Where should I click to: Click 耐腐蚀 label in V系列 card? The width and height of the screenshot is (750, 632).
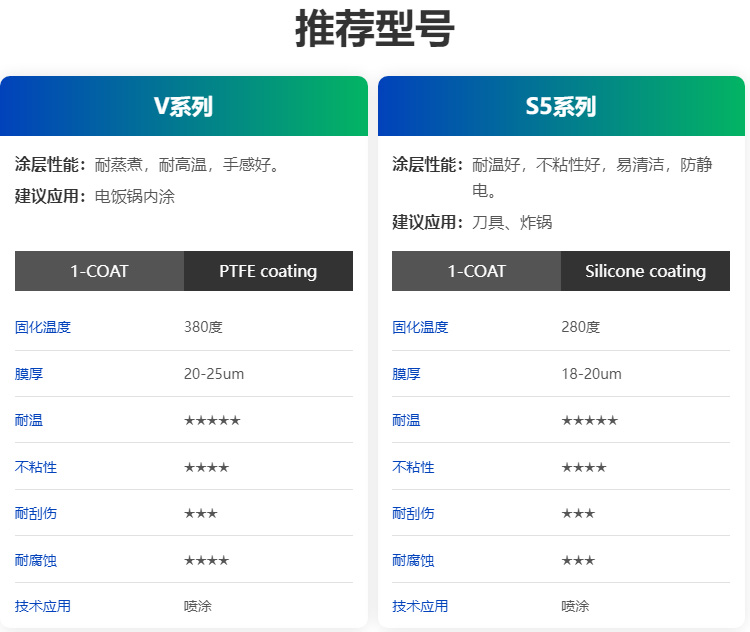coord(36,560)
